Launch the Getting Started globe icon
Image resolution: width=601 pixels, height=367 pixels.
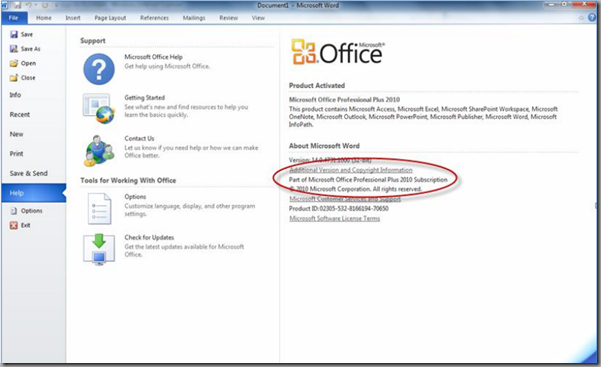[99, 109]
